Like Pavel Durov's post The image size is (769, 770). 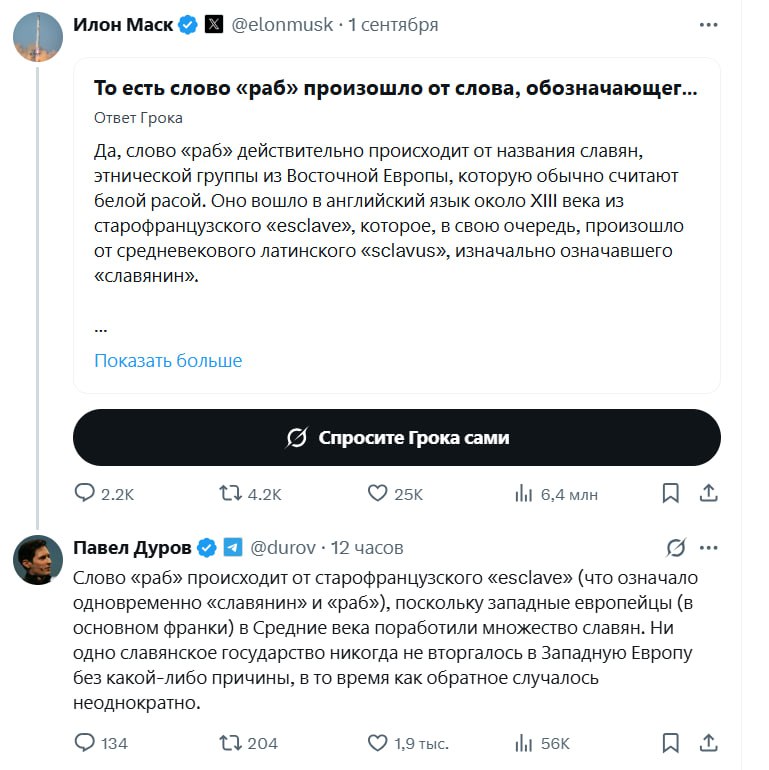(378, 743)
